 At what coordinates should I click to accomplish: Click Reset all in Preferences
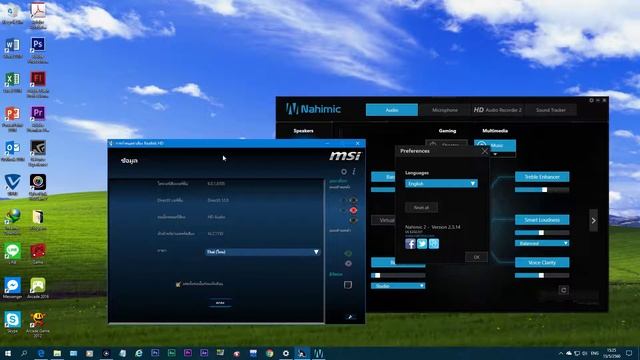click(421, 207)
